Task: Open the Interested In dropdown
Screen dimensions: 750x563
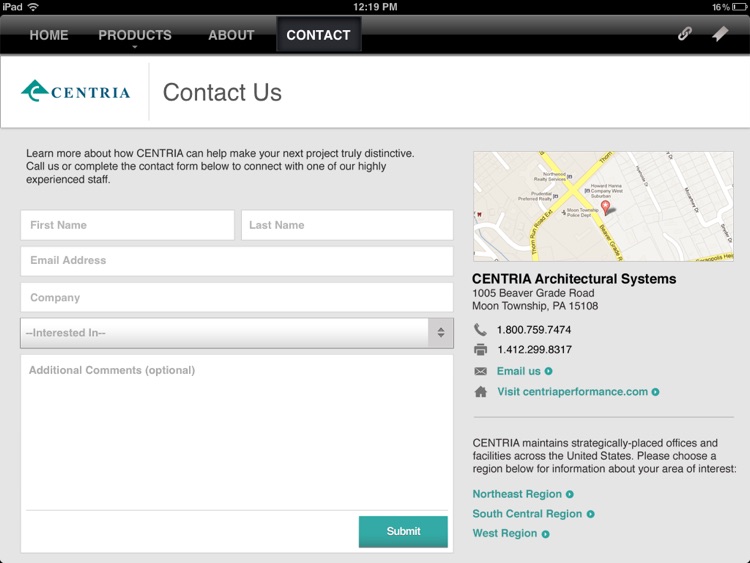Action: [x=237, y=333]
